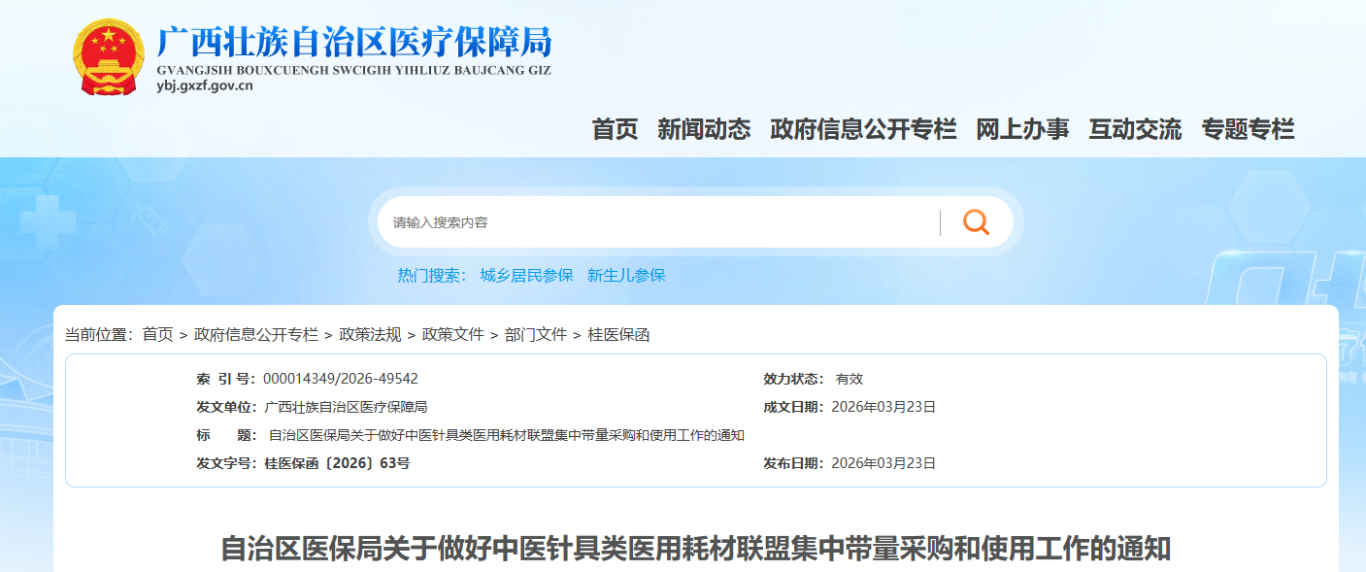Click the orange magnifier search icon

point(975,222)
